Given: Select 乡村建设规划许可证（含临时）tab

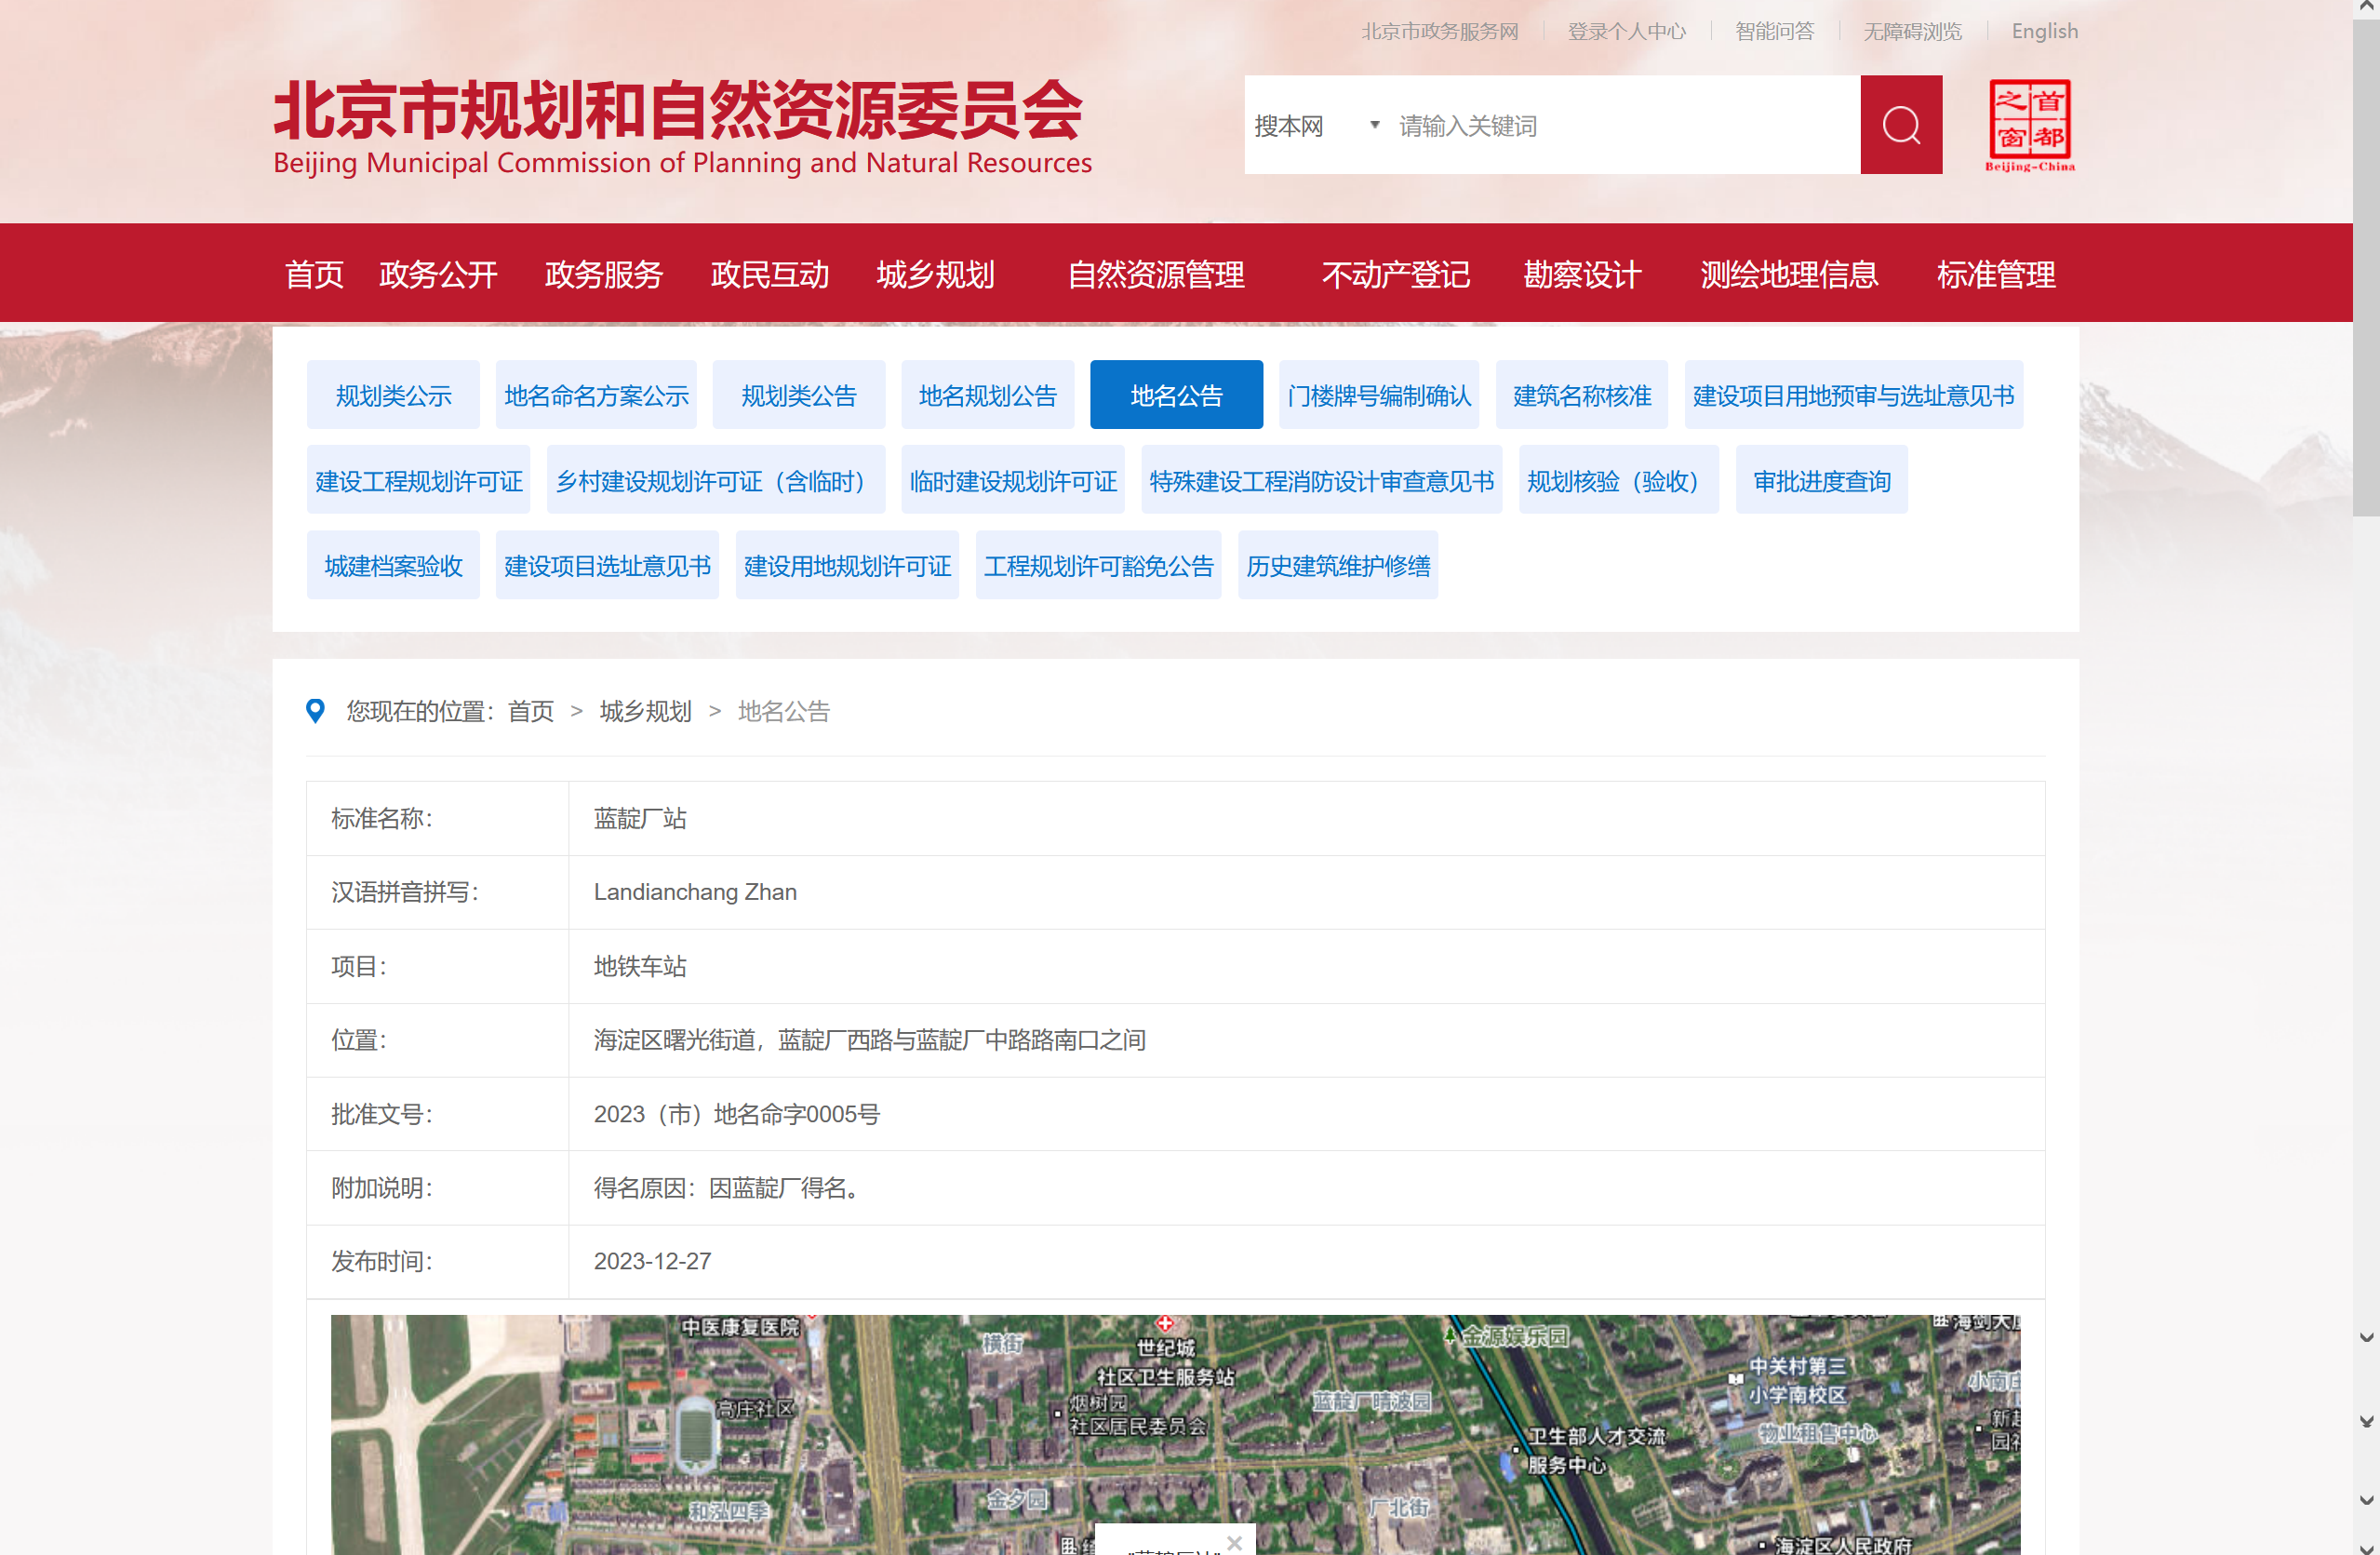Looking at the screenshot, I should pyautogui.click(x=715, y=481).
